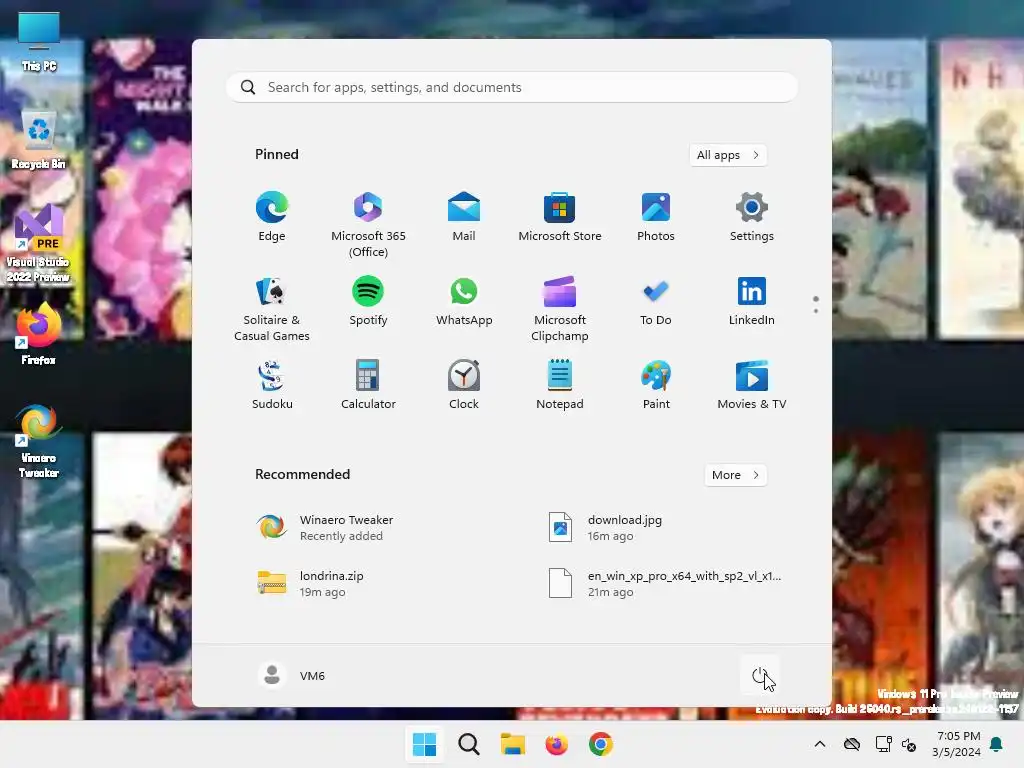Open notification bell icon
This screenshot has height=768, width=1024.
997,744
